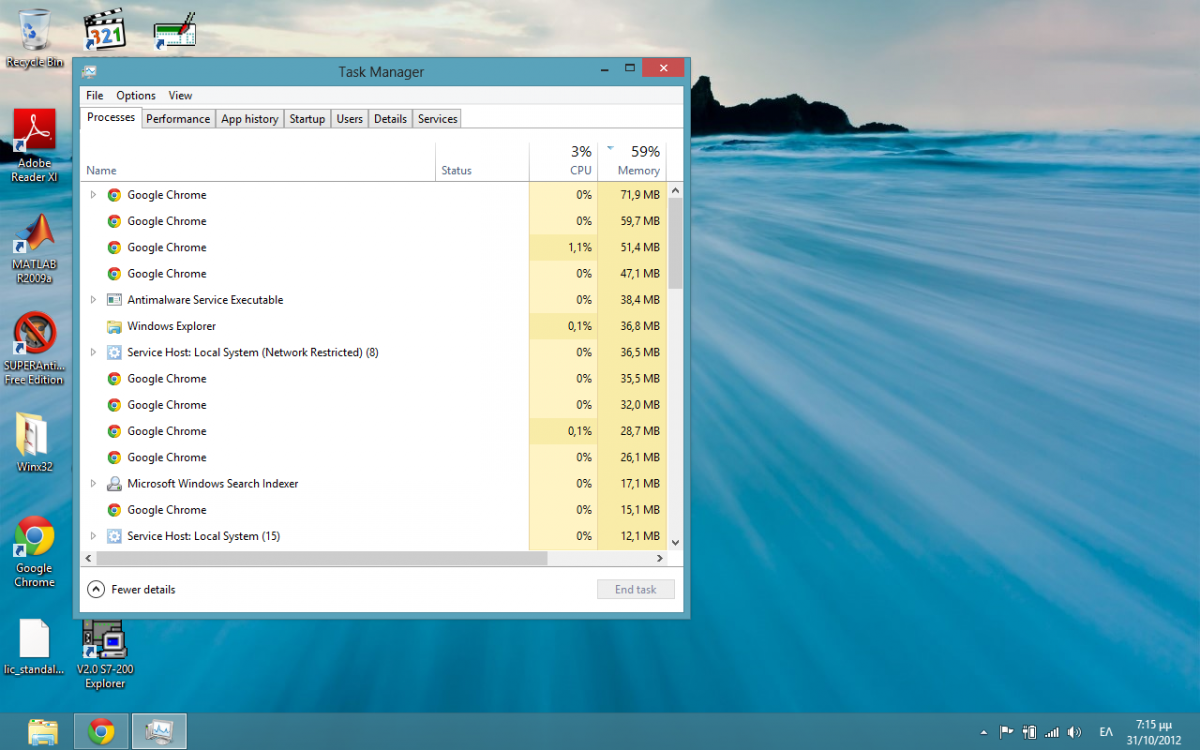
Task: Select the Winx32 folder on desktop
Action: coord(34,442)
